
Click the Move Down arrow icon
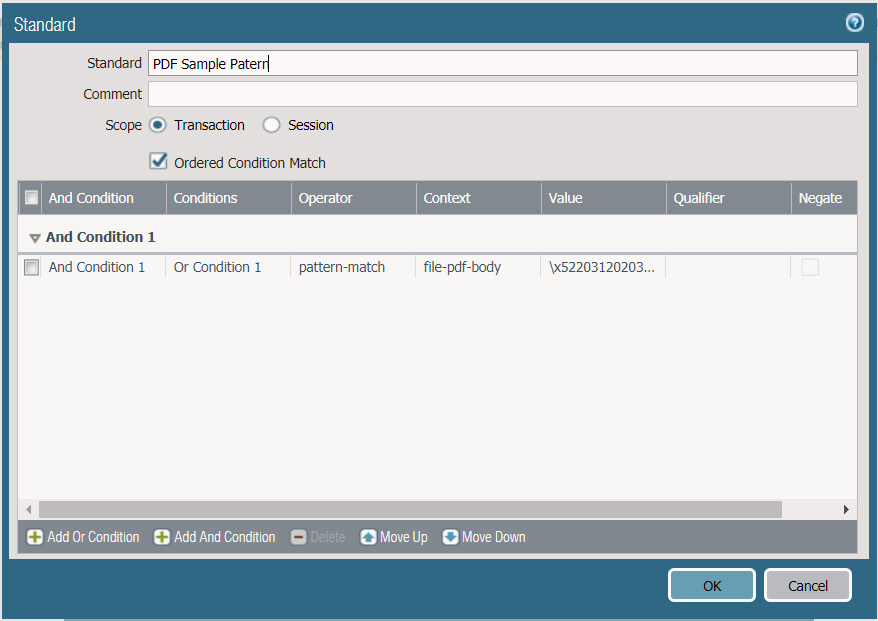pos(450,537)
